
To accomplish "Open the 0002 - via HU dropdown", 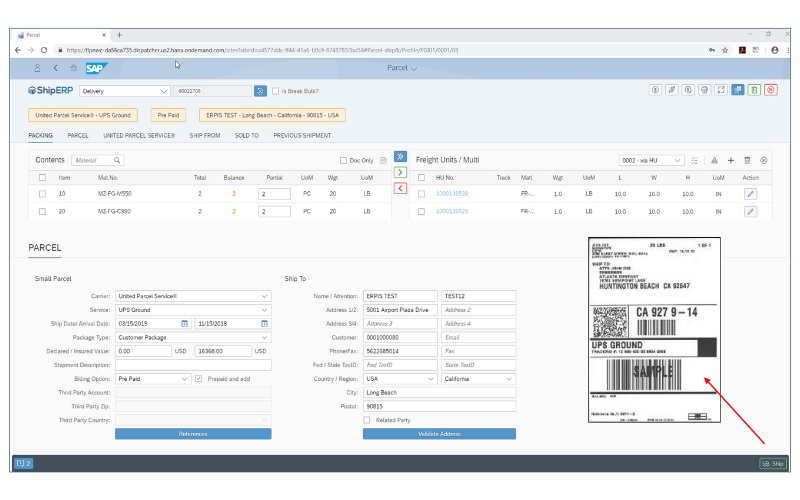I will pos(651,160).
